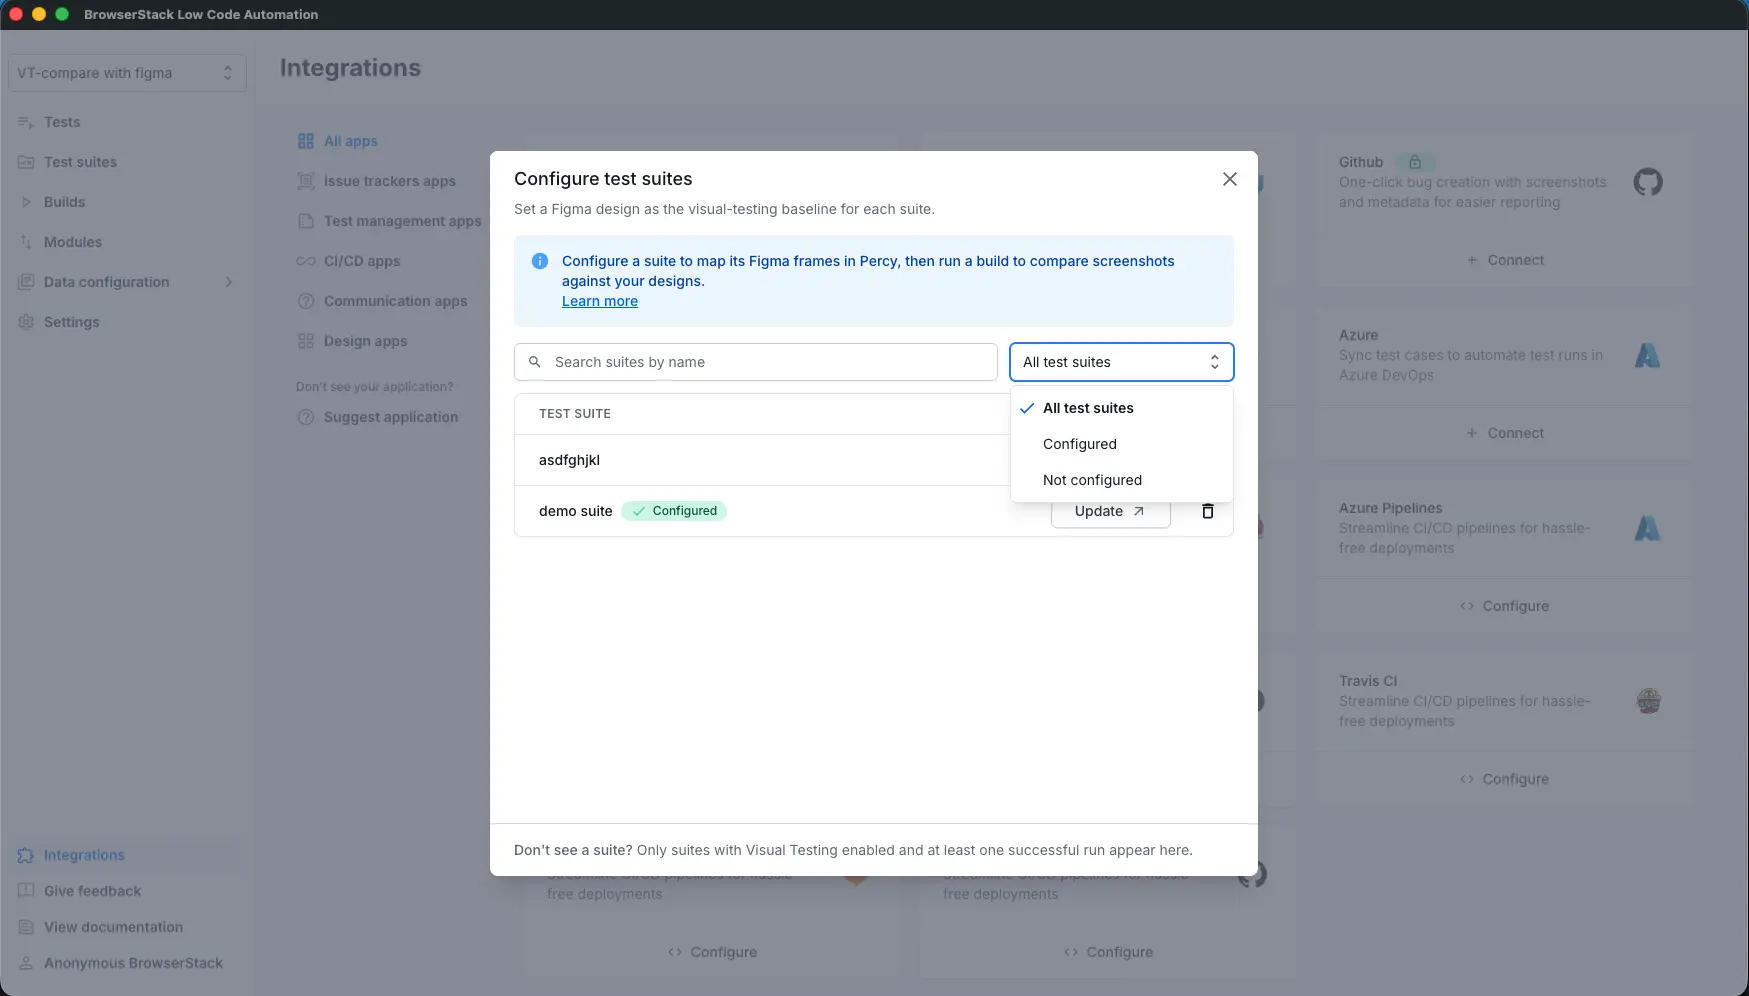Image resolution: width=1749 pixels, height=996 pixels.
Task: Click the blue info icon in banner
Action: pos(540,261)
